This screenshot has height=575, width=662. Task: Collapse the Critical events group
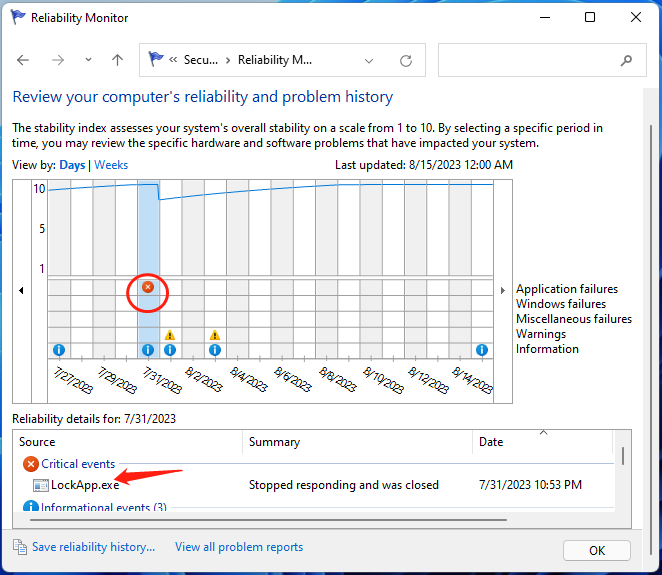pos(78,464)
